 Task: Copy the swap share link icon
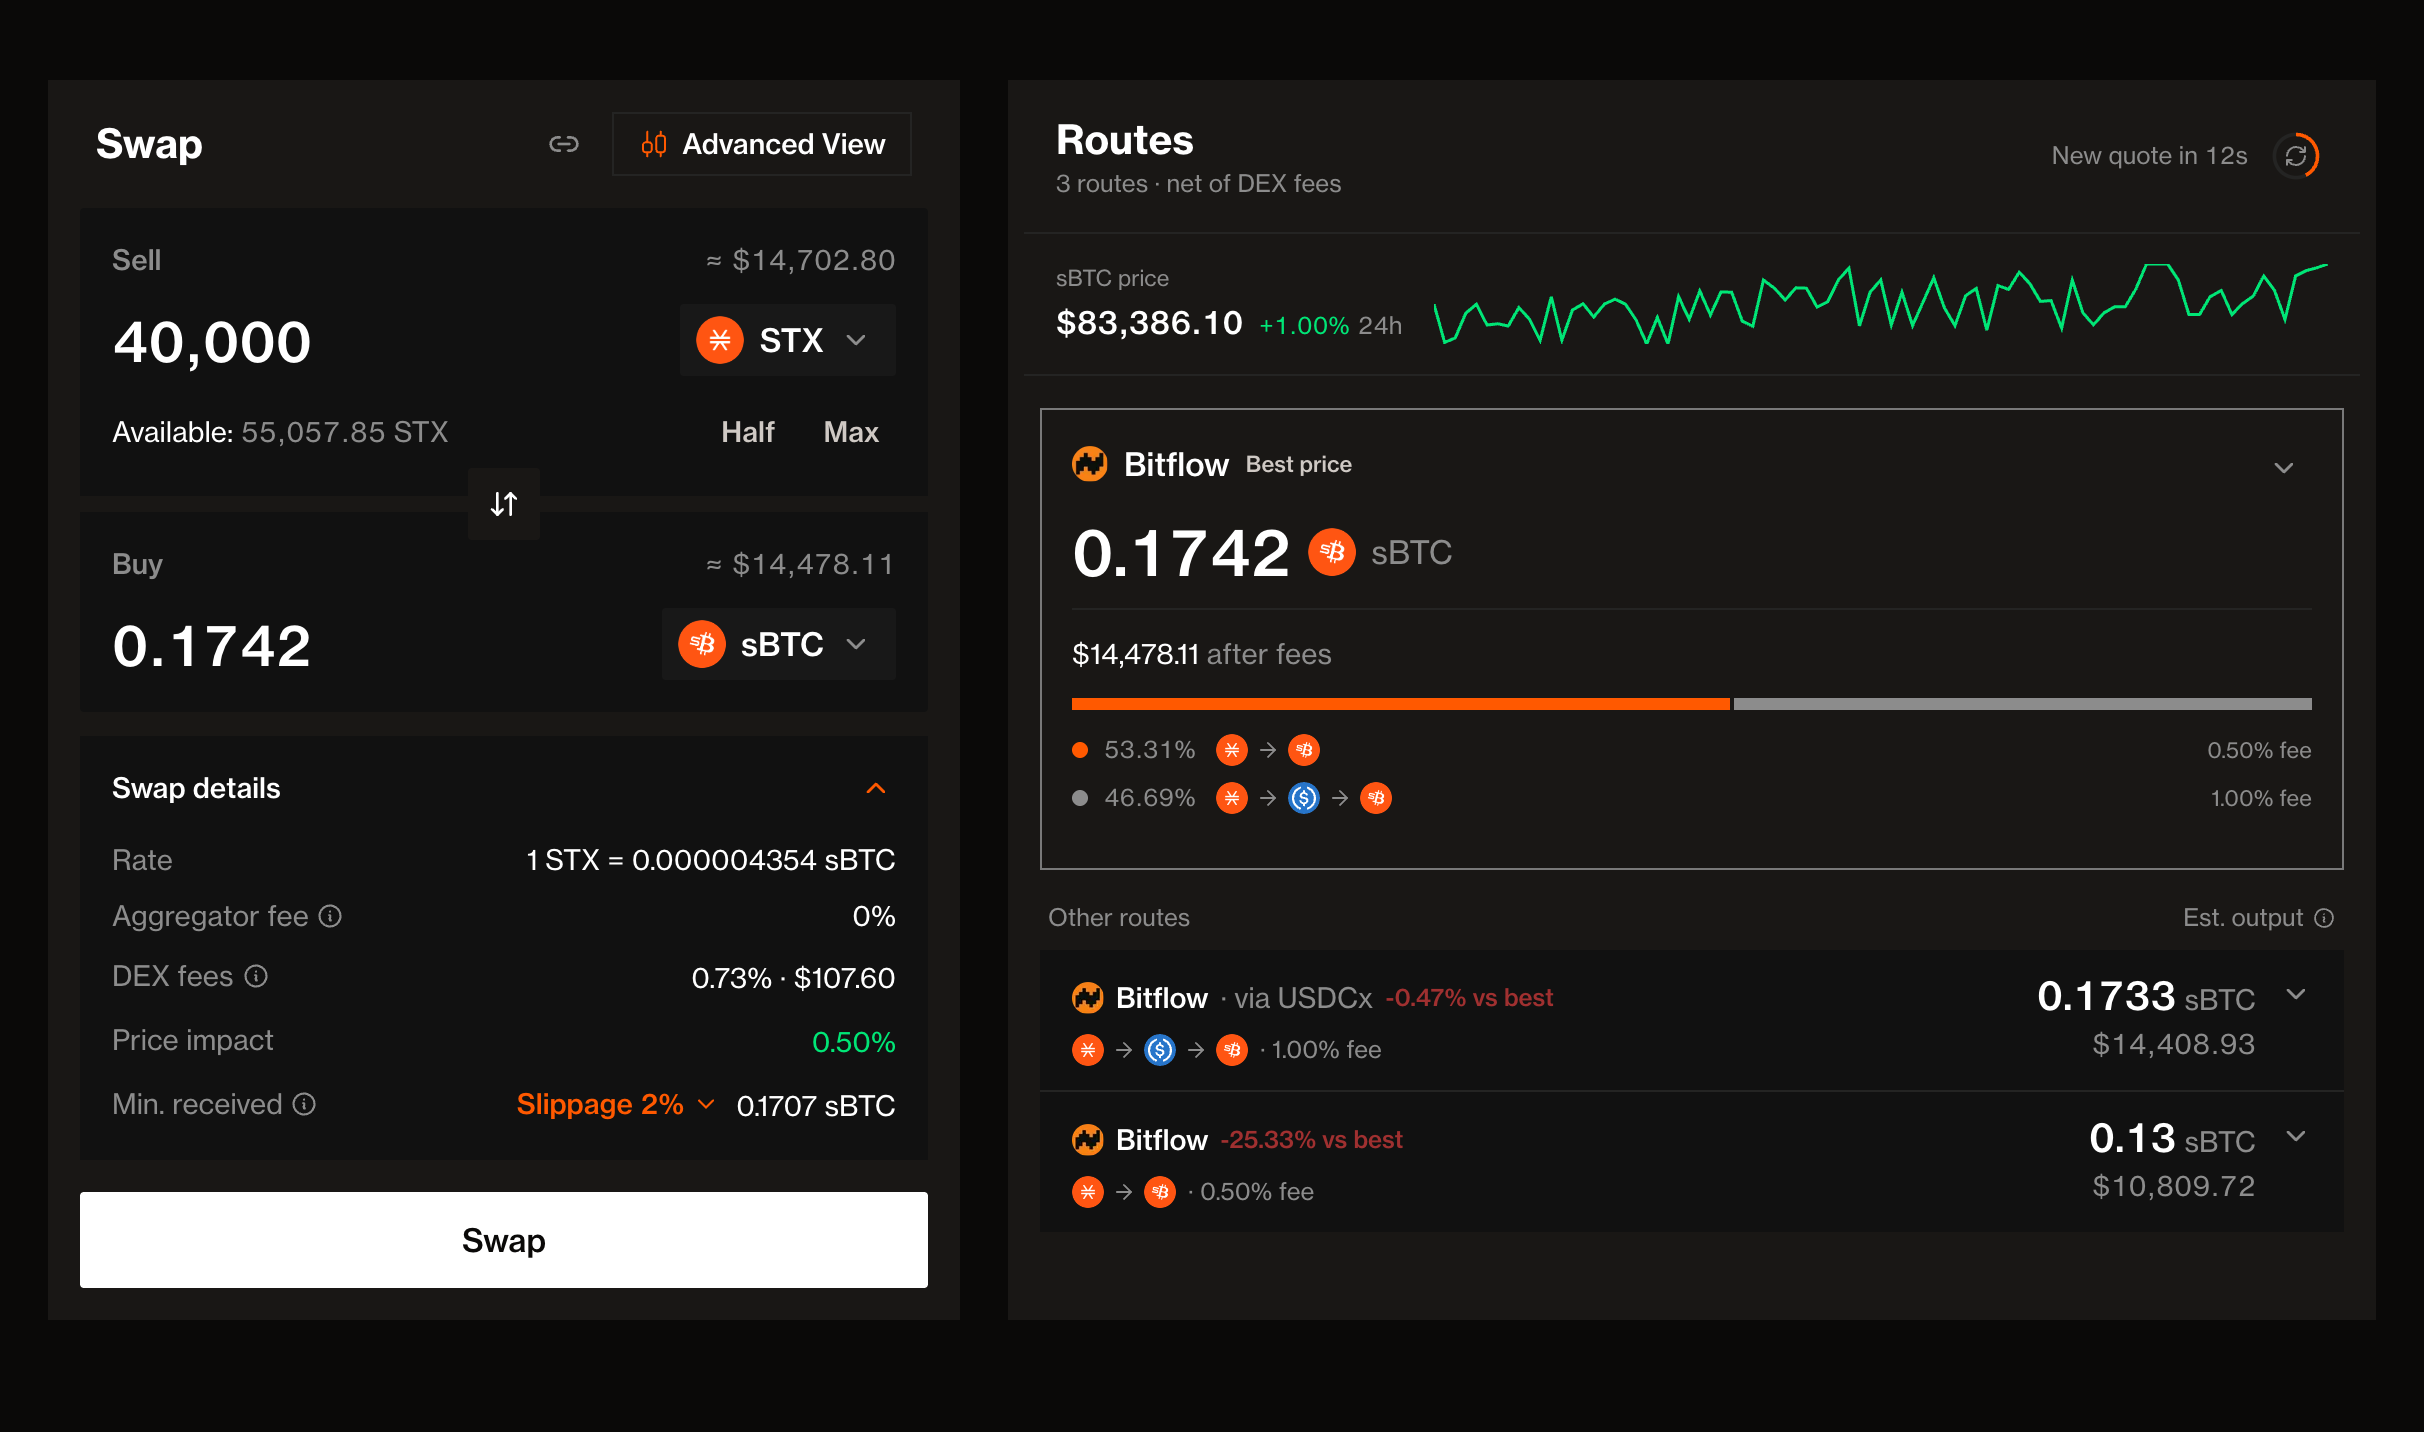pos(564,144)
